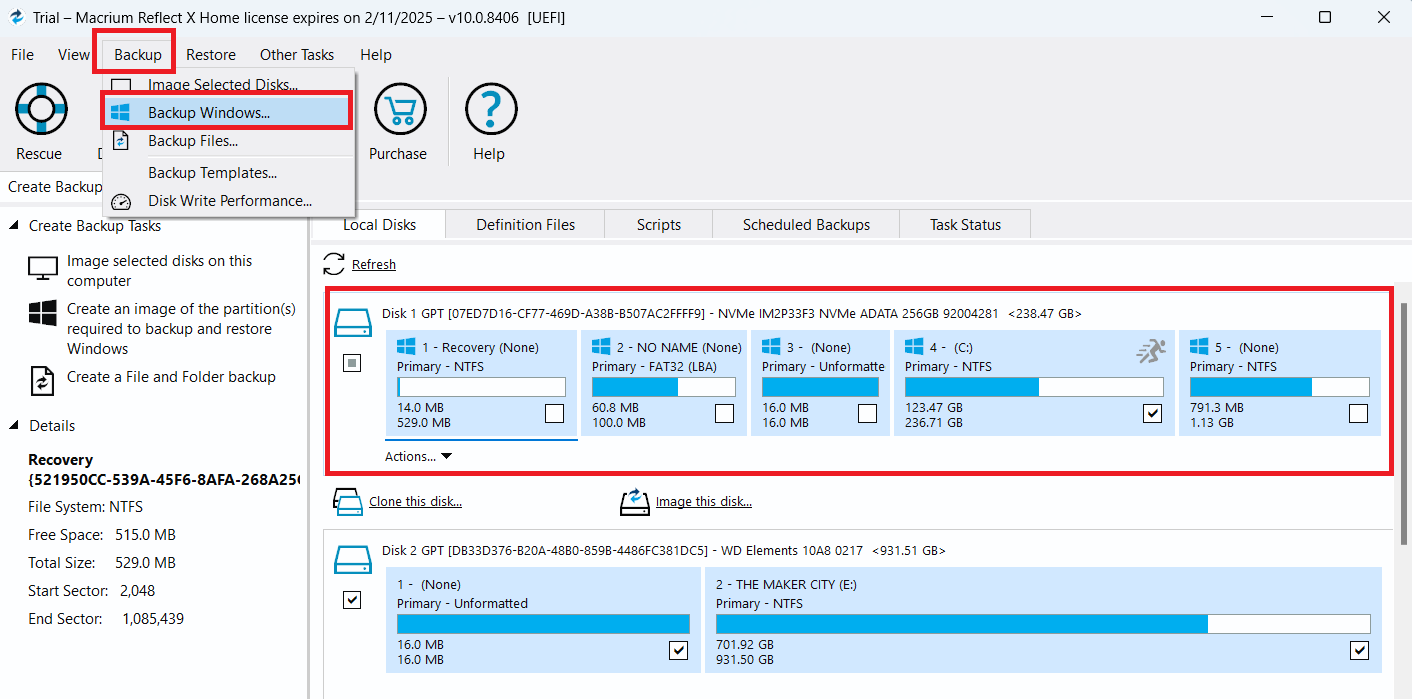
Task: Choose Disk Write Performance menu entry
Action: pyautogui.click(x=227, y=201)
